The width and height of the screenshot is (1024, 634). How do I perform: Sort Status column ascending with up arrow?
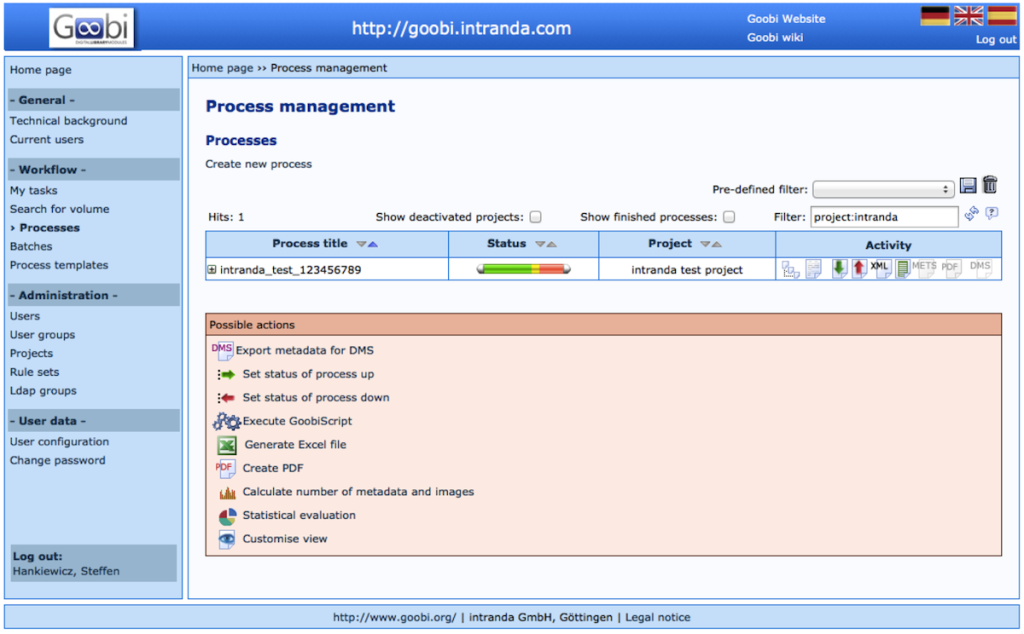552,244
